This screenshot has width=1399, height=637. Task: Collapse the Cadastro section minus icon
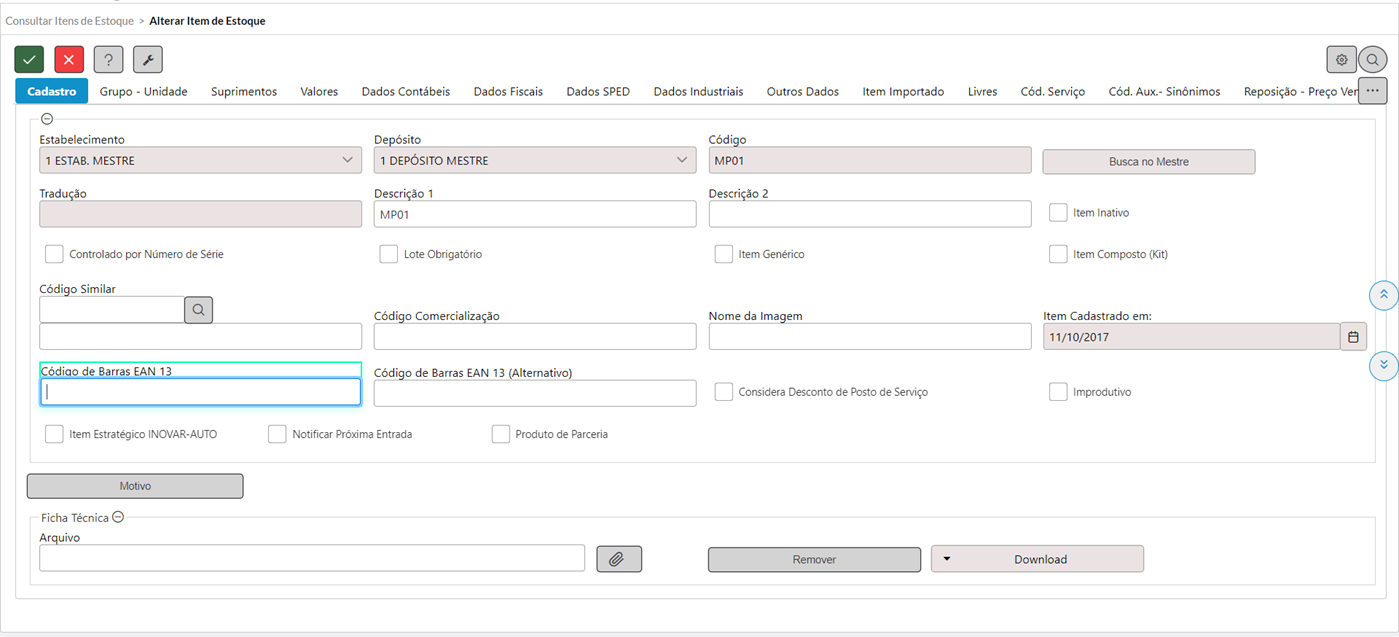coord(47,118)
